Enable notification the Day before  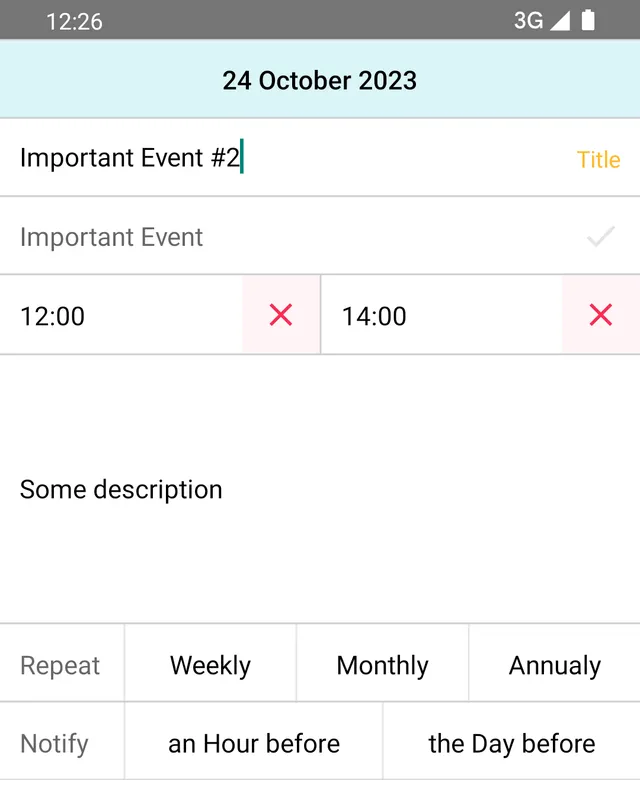click(511, 743)
